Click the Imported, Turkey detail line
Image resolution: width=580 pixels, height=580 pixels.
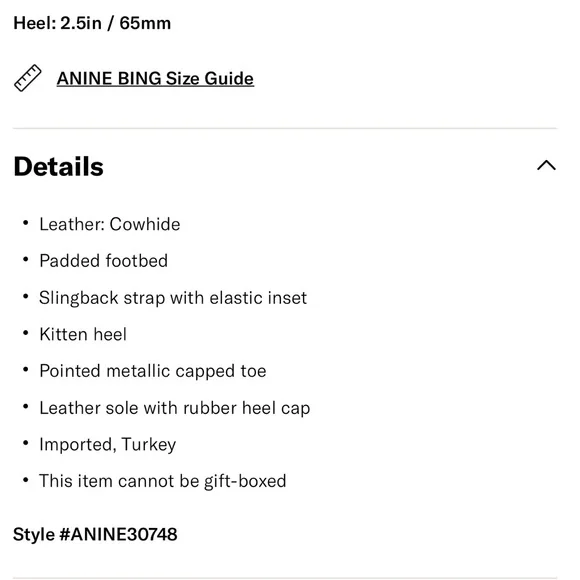click(108, 445)
